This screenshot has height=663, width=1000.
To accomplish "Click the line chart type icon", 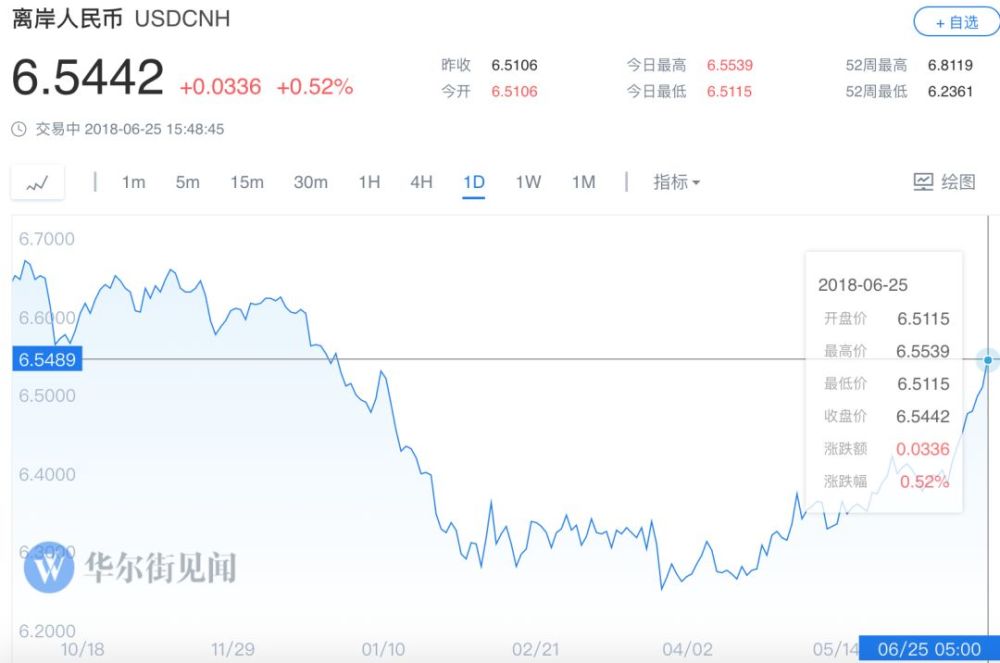I will coord(38,183).
